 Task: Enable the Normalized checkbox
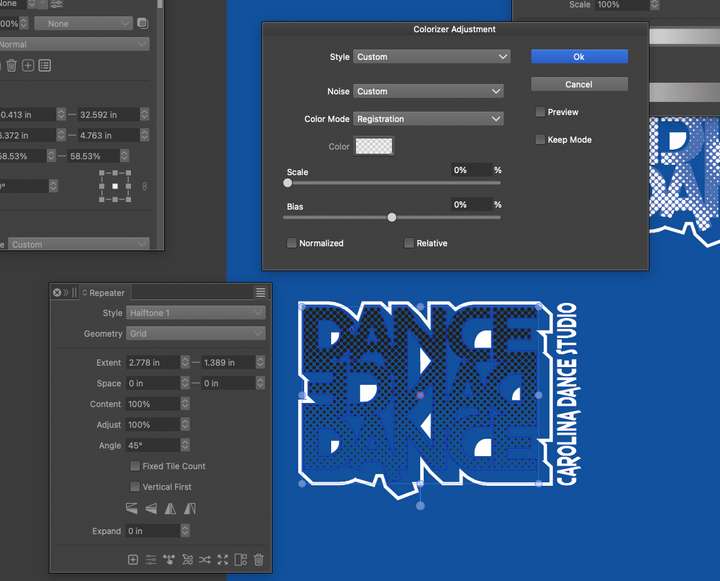[x=292, y=243]
